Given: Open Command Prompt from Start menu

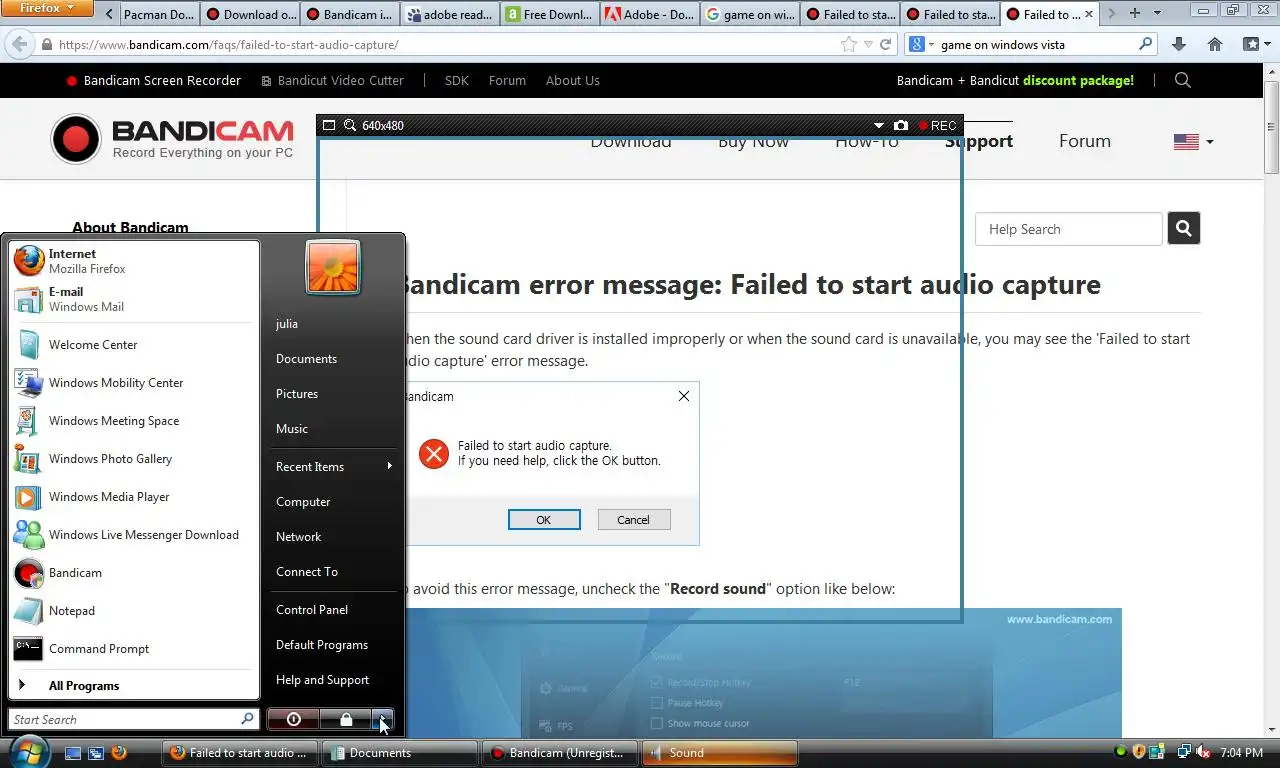Looking at the screenshot, I should tap(134, 649).
